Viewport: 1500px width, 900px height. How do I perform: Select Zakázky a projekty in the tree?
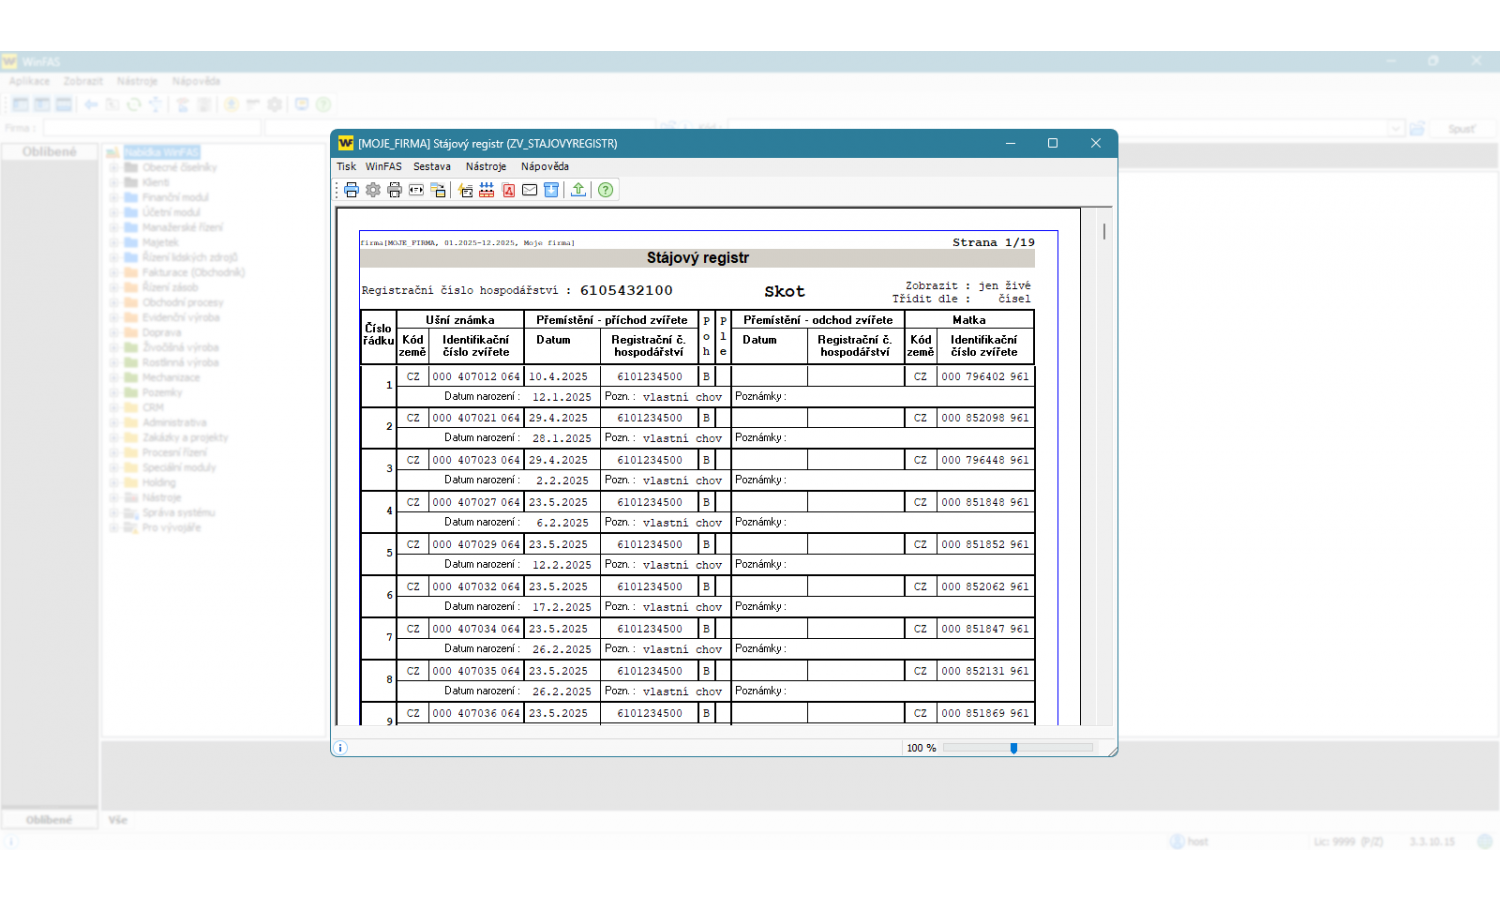[x=185, y=437]
